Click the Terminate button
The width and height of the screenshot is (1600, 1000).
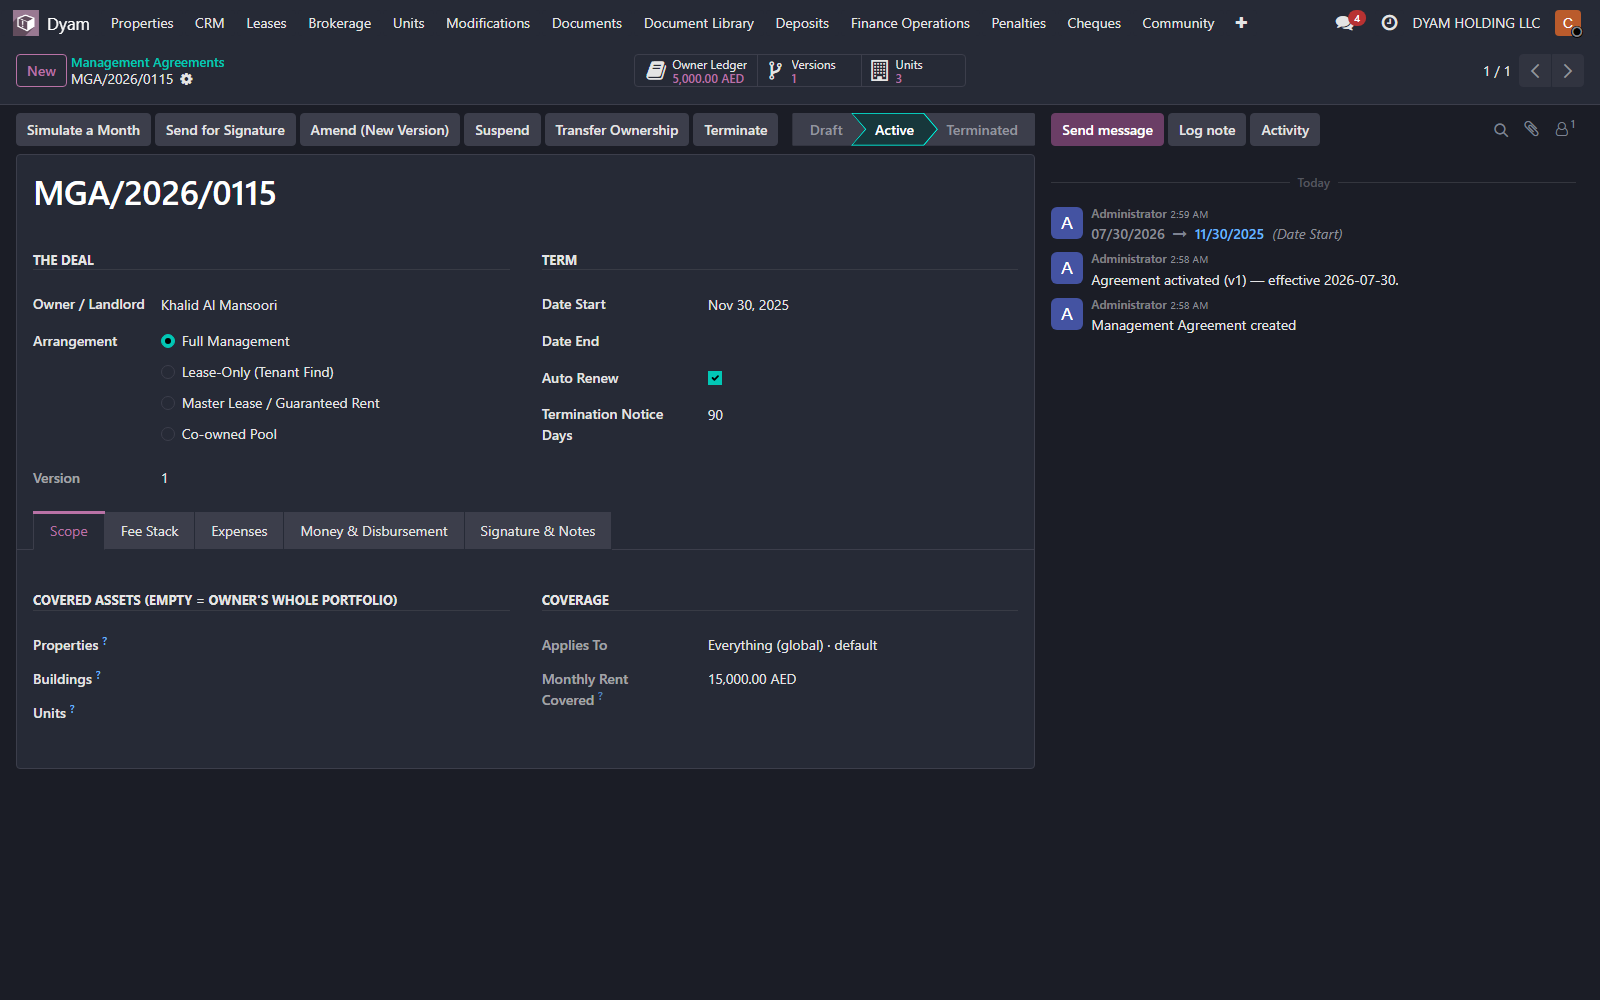[x=736, y=130]
